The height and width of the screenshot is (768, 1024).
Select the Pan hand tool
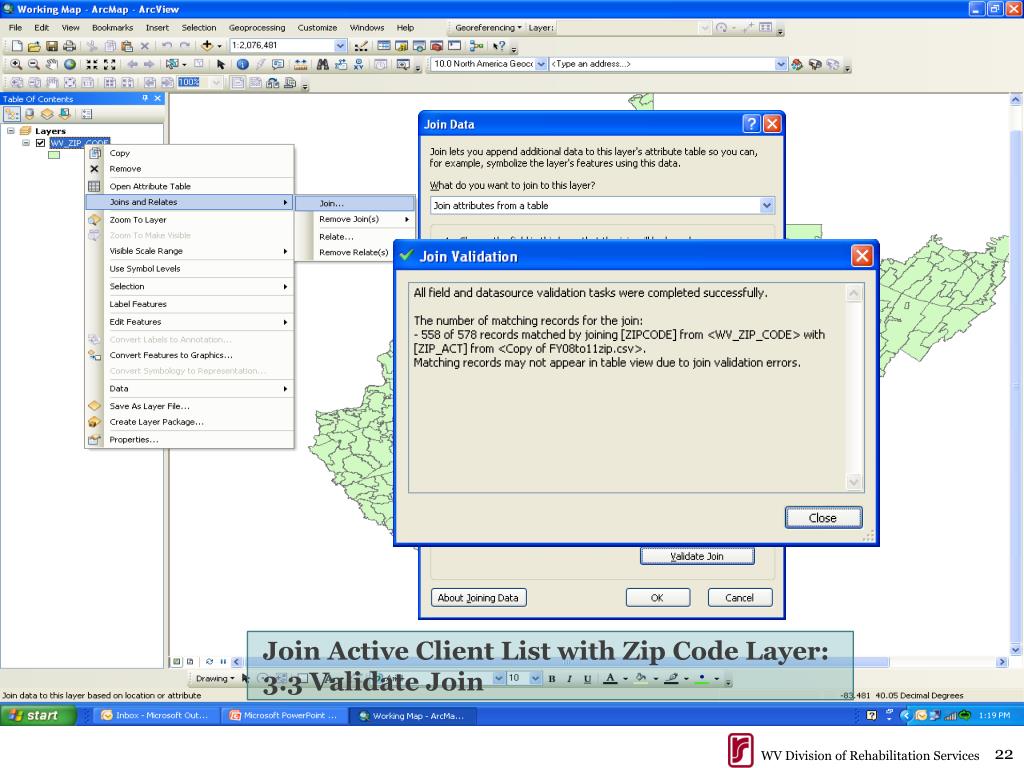tap(52, 64)
